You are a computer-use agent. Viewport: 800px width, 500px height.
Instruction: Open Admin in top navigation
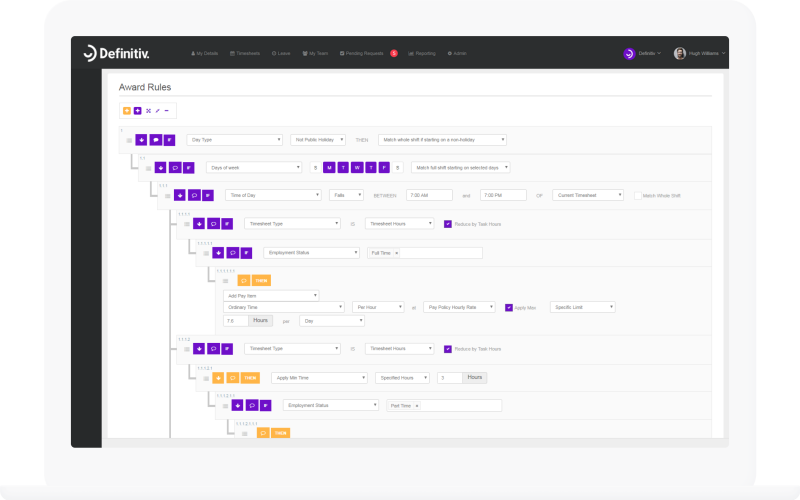457,53
